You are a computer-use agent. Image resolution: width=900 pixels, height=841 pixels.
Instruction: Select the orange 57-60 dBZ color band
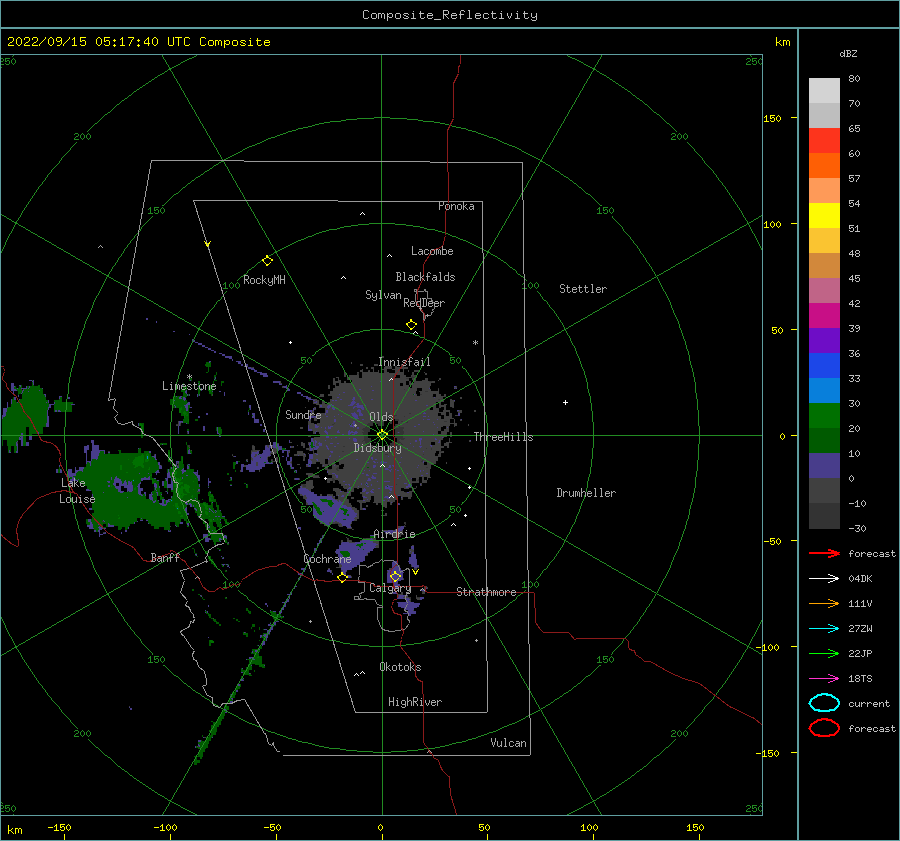point(824,166)
